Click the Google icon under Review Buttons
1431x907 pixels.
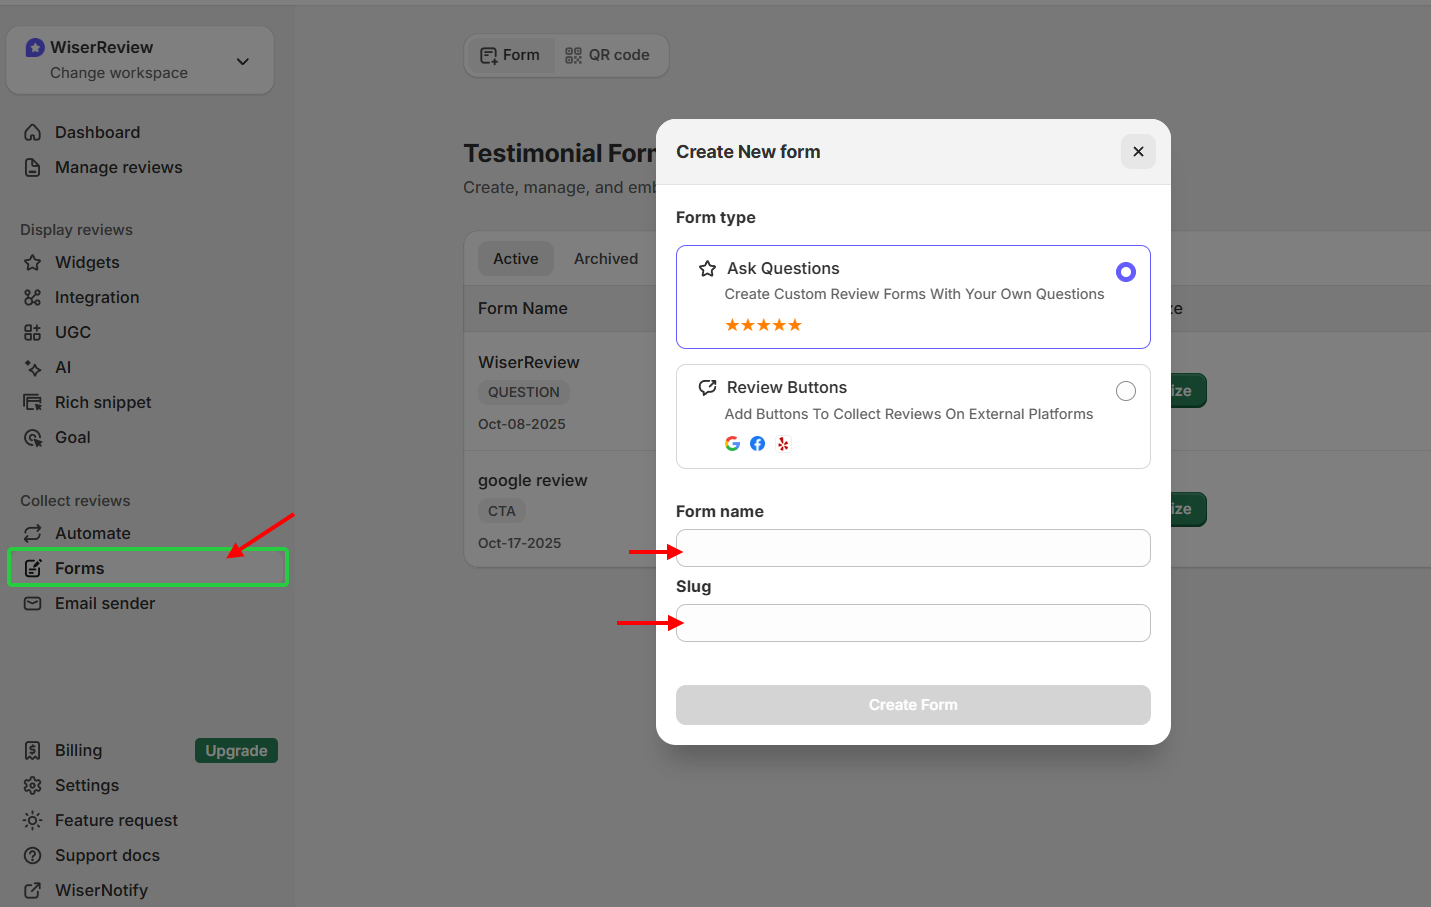coord(733,443)
